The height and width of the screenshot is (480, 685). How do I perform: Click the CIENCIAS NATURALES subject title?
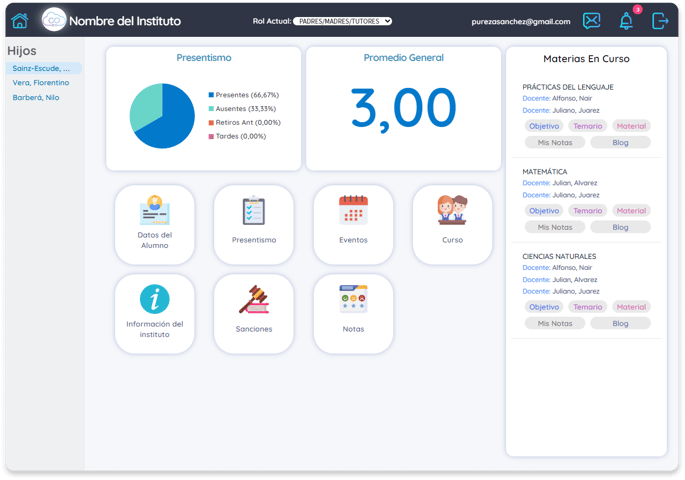point(559,256)
